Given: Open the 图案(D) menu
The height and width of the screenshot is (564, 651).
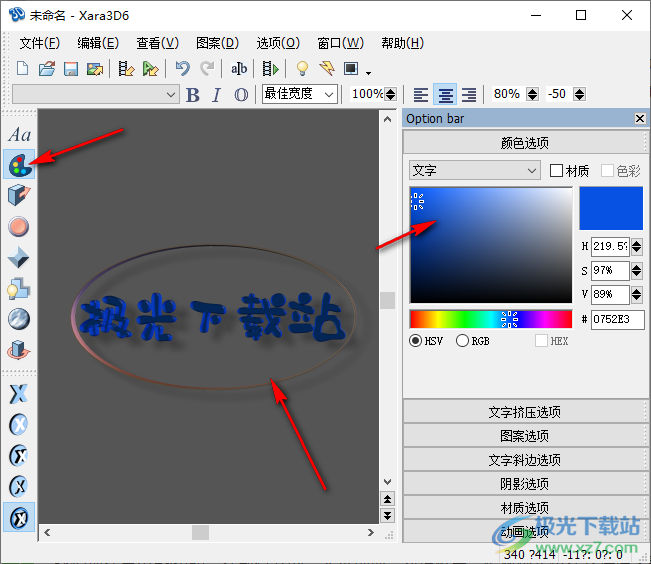Looking at the screenshot, I should (x=217, y=43).
